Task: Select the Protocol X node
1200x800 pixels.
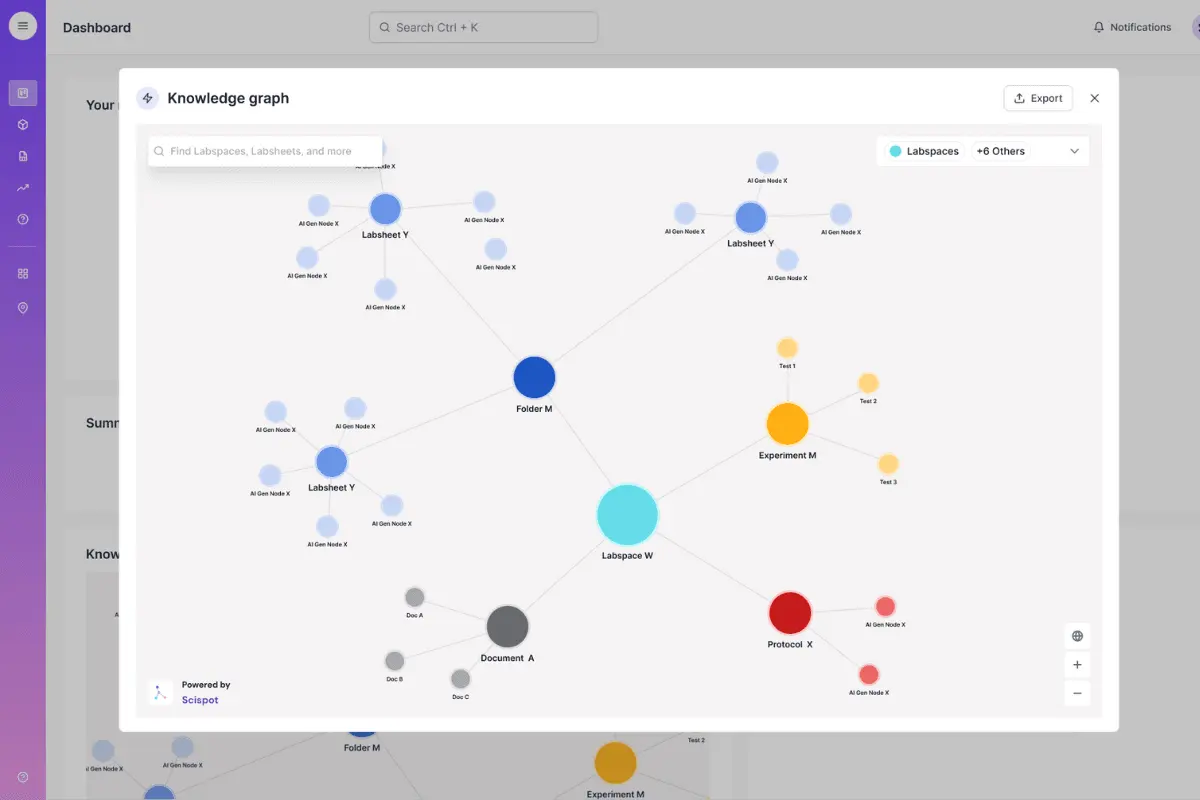Action: click(x=789, y=613)
